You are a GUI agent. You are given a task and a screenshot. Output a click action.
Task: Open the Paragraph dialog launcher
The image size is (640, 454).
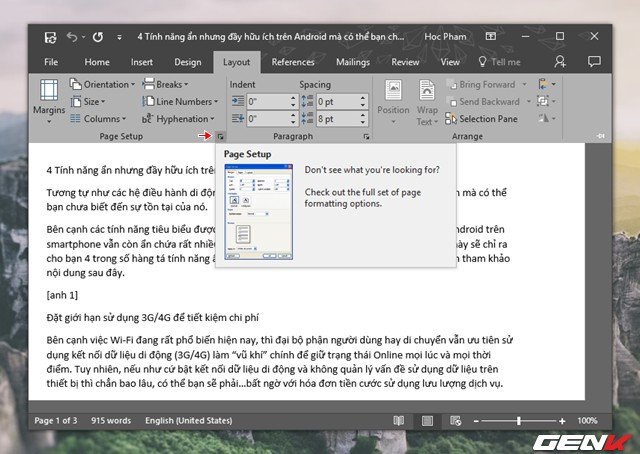click(x=367, y=136)
